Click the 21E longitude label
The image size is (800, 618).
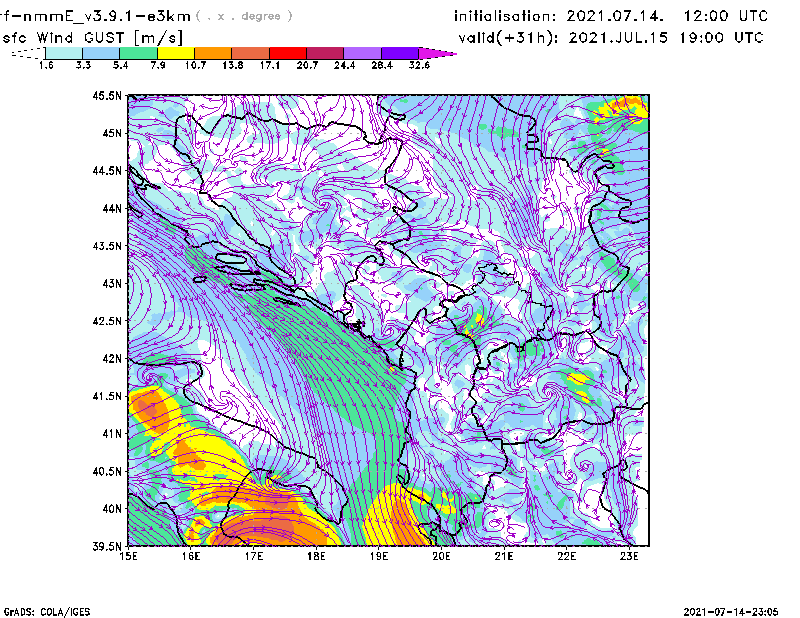click(x=504, y=556)
